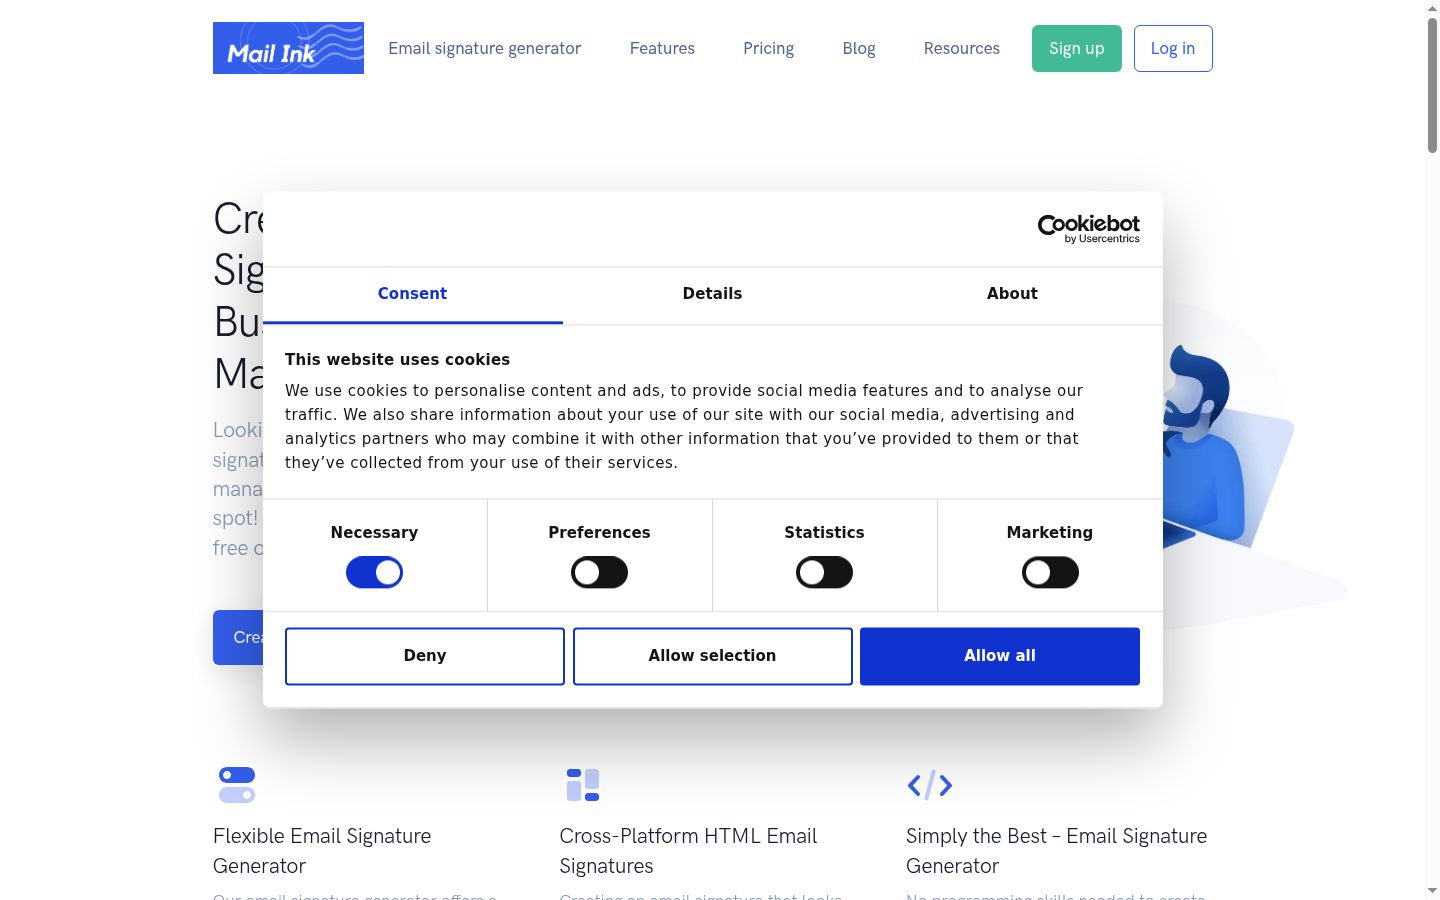Click the cross-platform layout blocks icon

tap(583, 785)
